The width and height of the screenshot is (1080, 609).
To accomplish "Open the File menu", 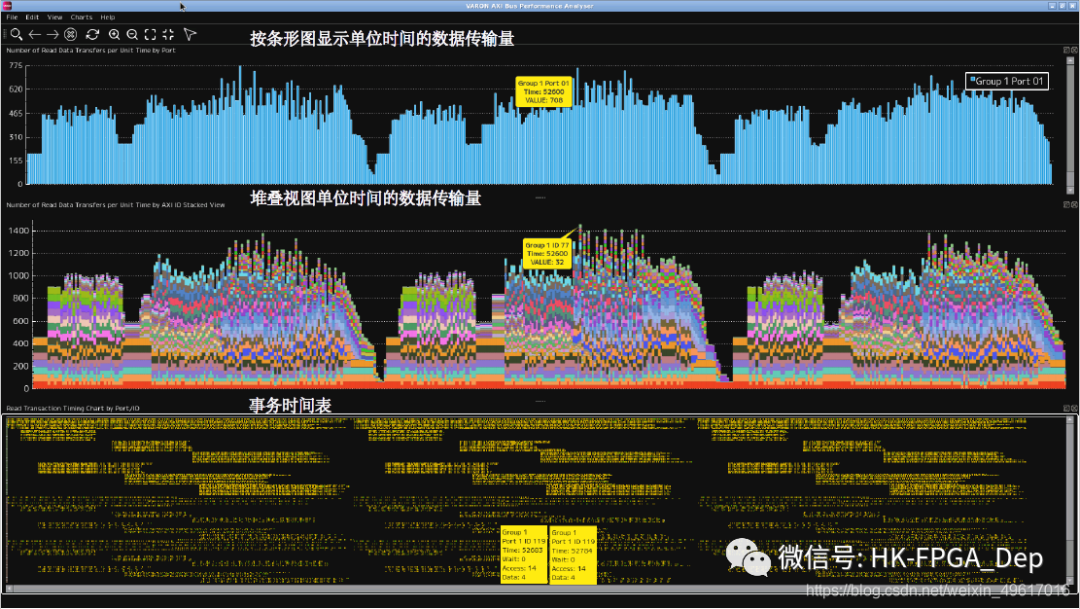I will point(12,17).
